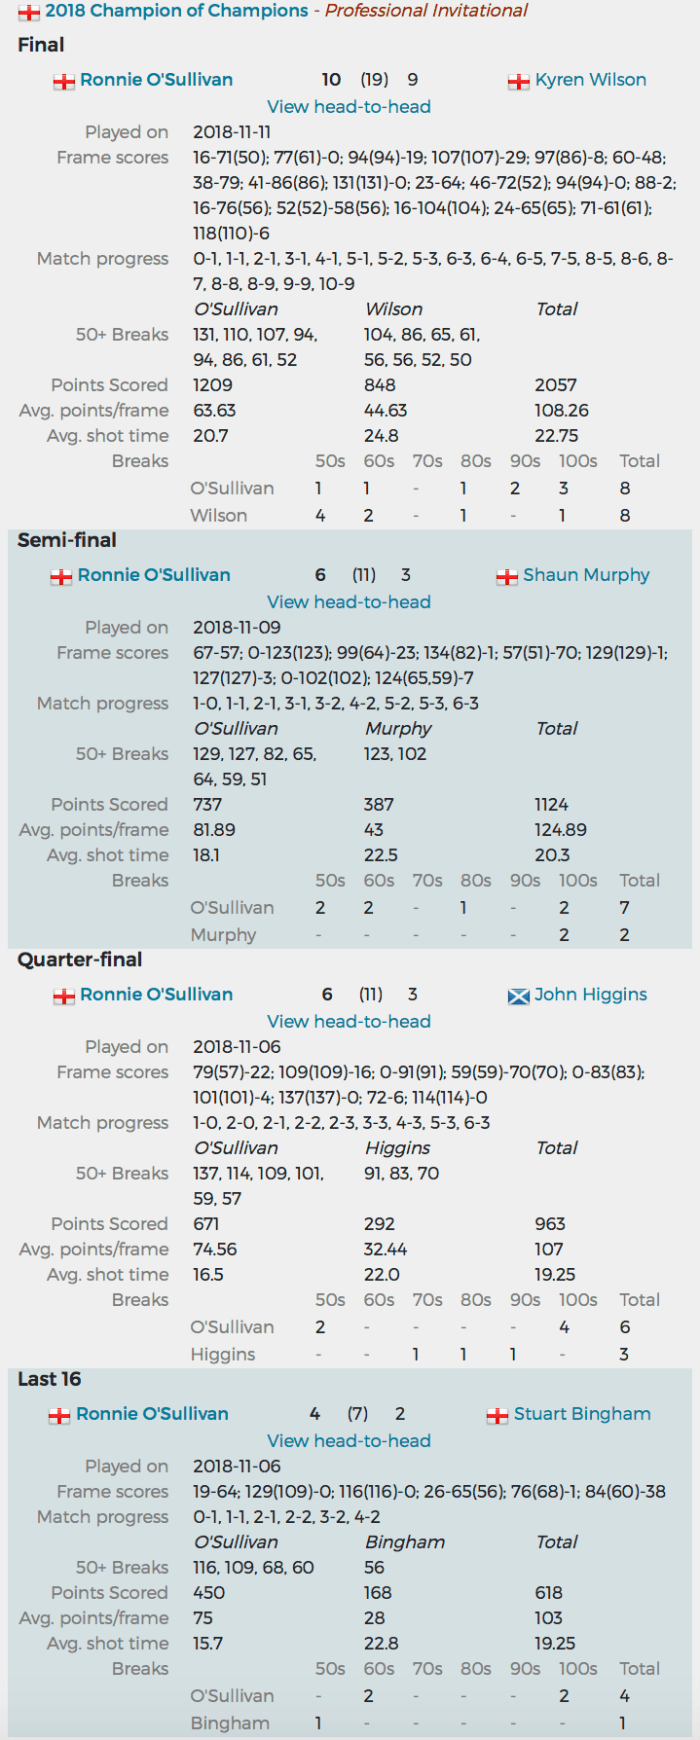Viewport: 700px width, 1740px height.
Task: Click the flag icon next to Shaun Murphy
Action: click(x=506, y=576)
